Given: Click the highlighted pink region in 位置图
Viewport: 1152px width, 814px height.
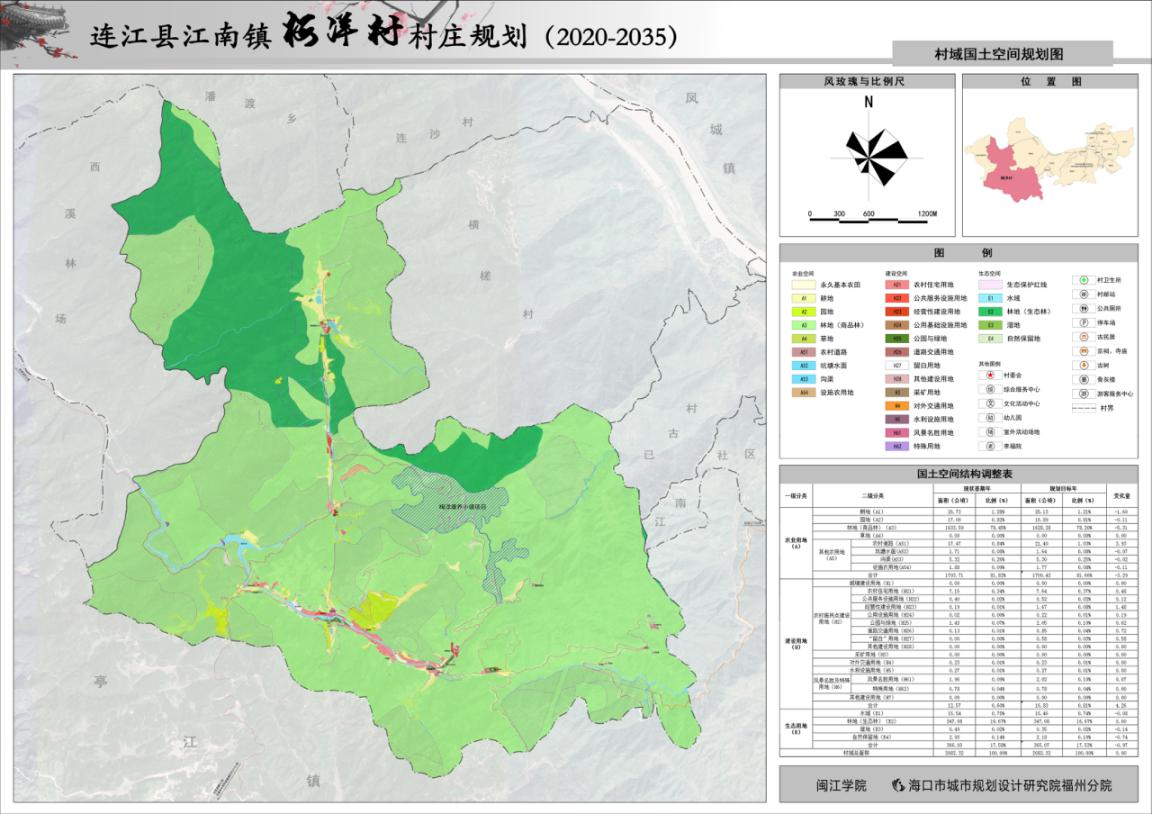Looking at the screenshot, I should [x=1009, y=172].
